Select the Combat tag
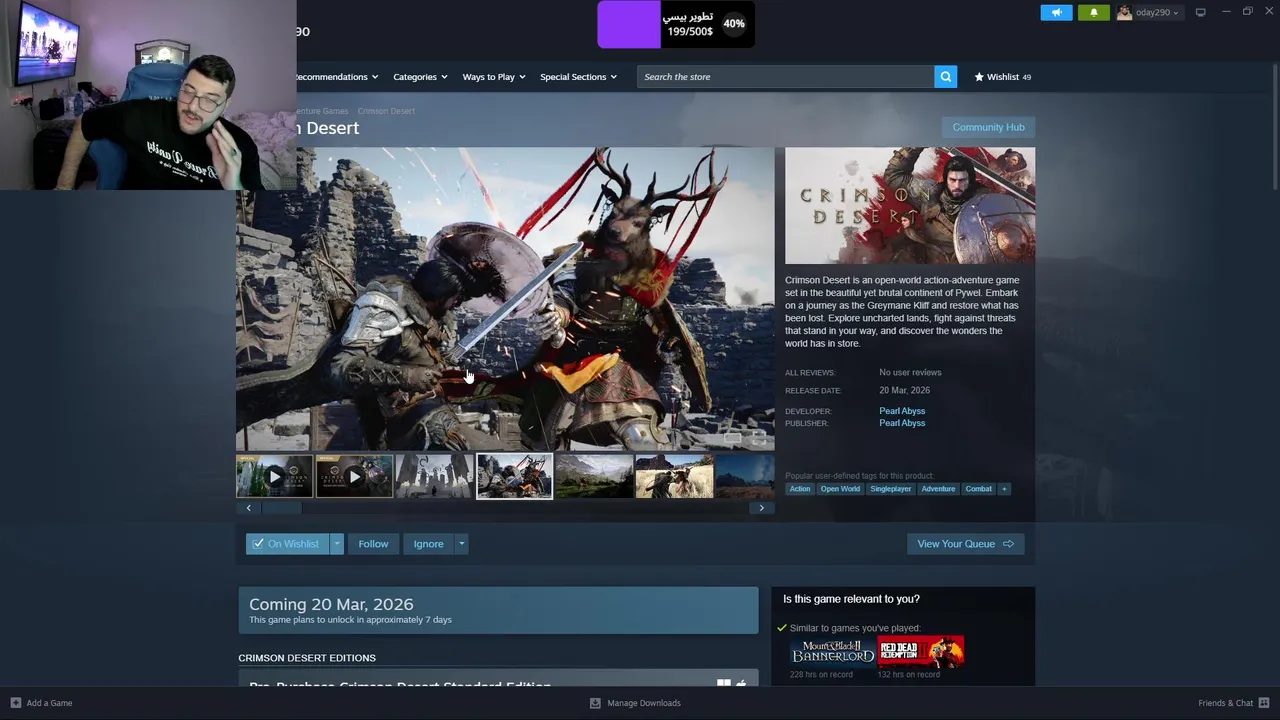Viewport: 1280px width, 720px height. click(978, 489)
